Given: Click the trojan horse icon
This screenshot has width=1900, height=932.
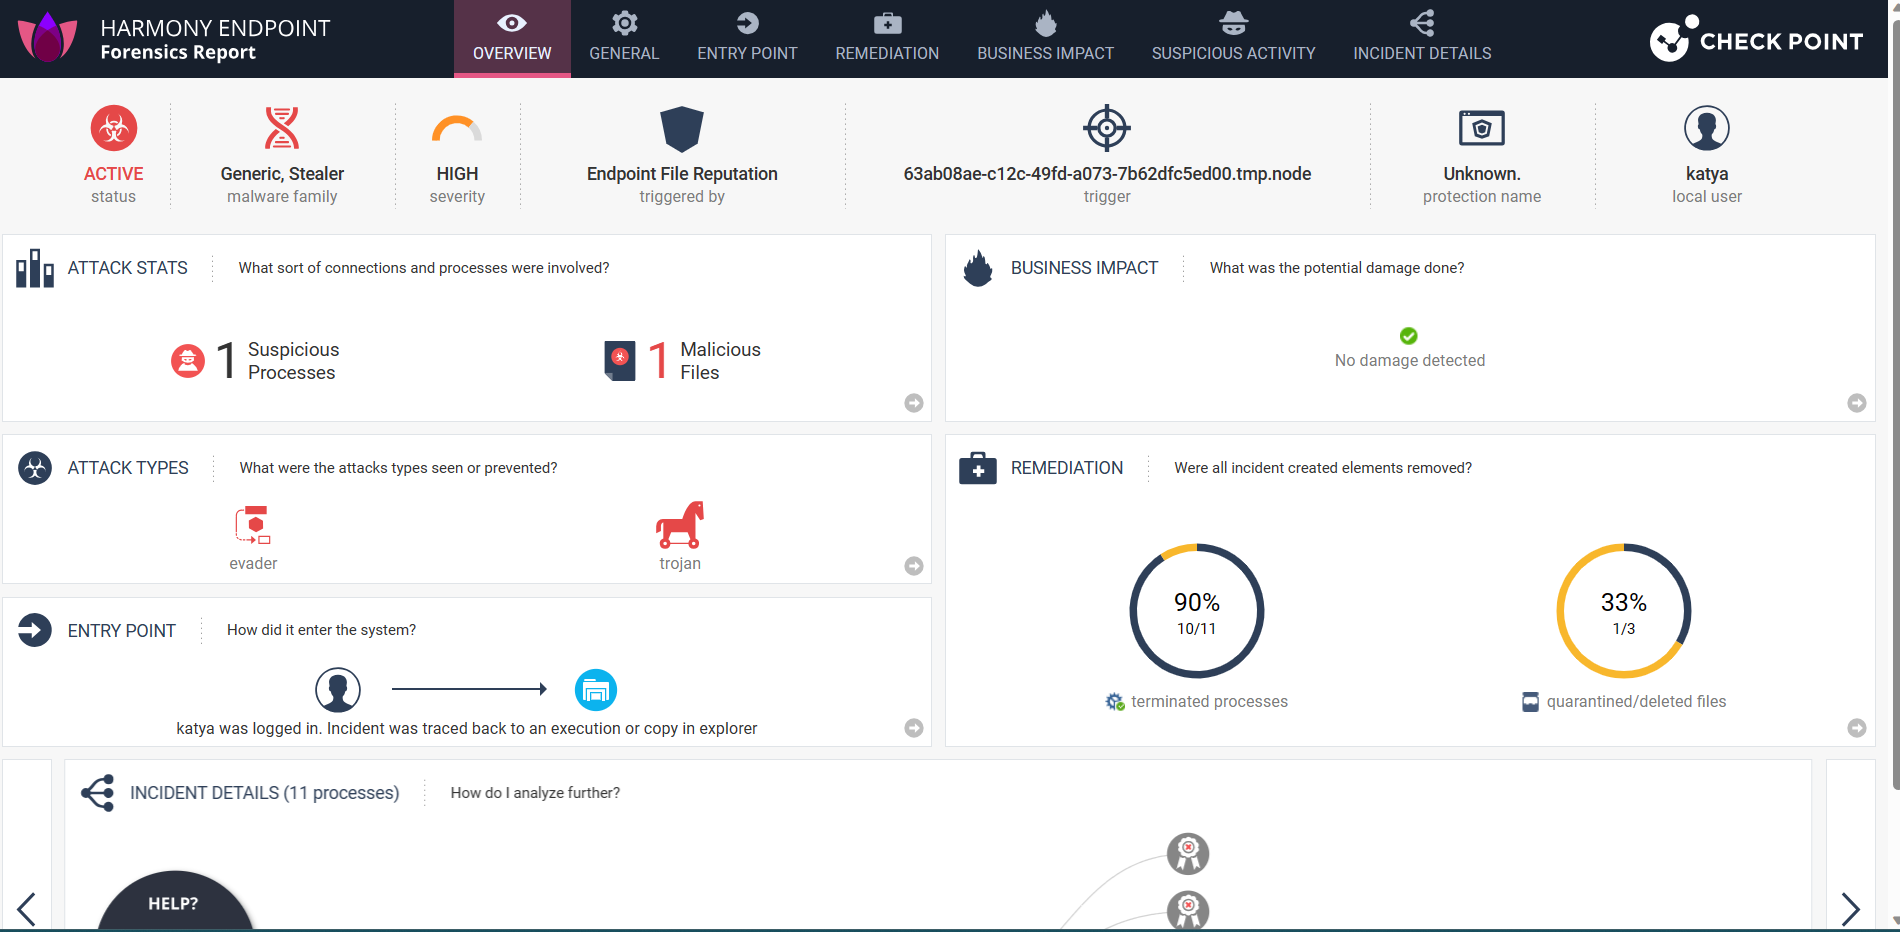Looking at the screenshot, I should [x=680, y=525].
